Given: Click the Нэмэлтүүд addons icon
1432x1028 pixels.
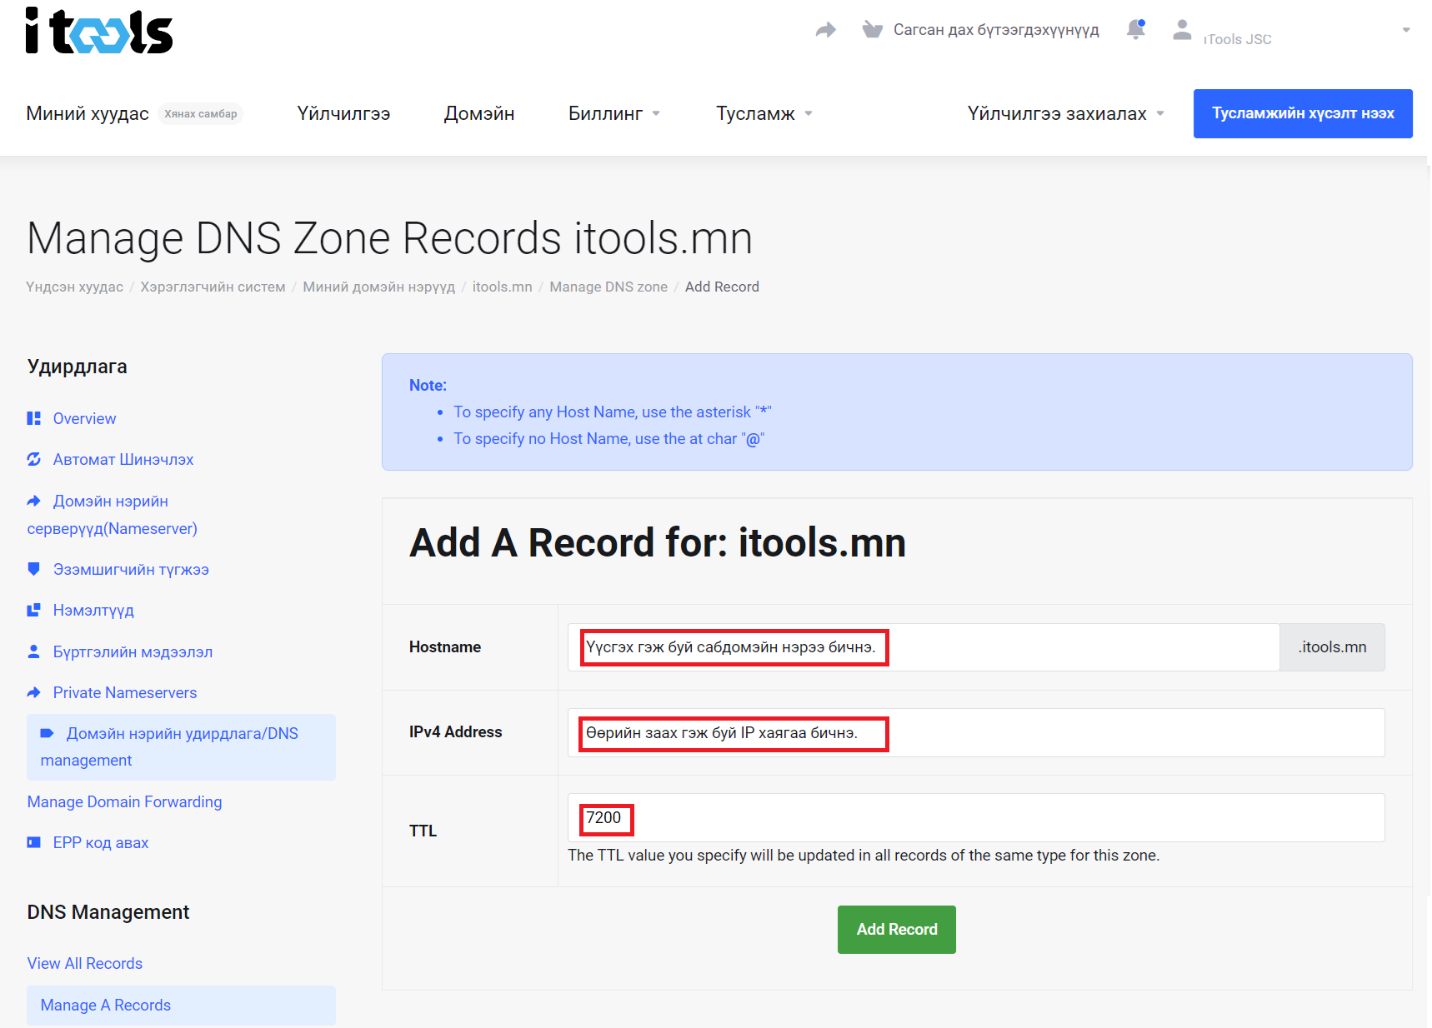Looking at the screenshot, I should [x=34, y=610].
